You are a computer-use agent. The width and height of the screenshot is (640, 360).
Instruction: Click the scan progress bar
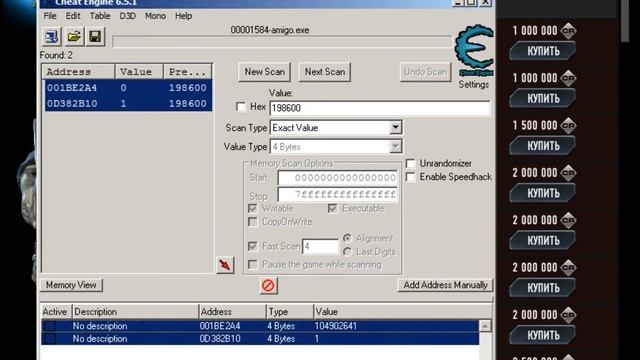282,41
